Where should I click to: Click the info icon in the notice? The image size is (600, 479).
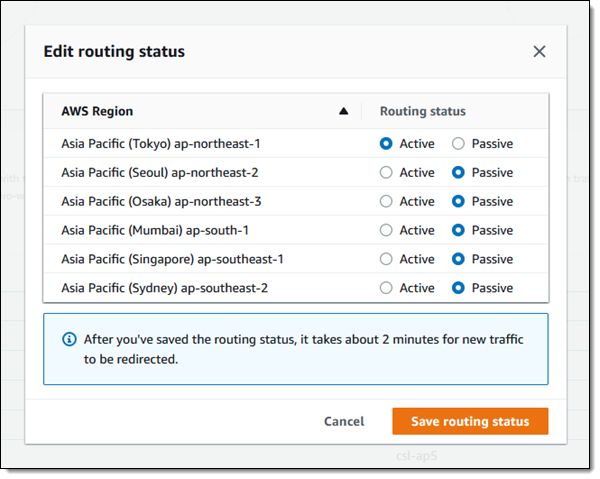click(x=68, y=339)
